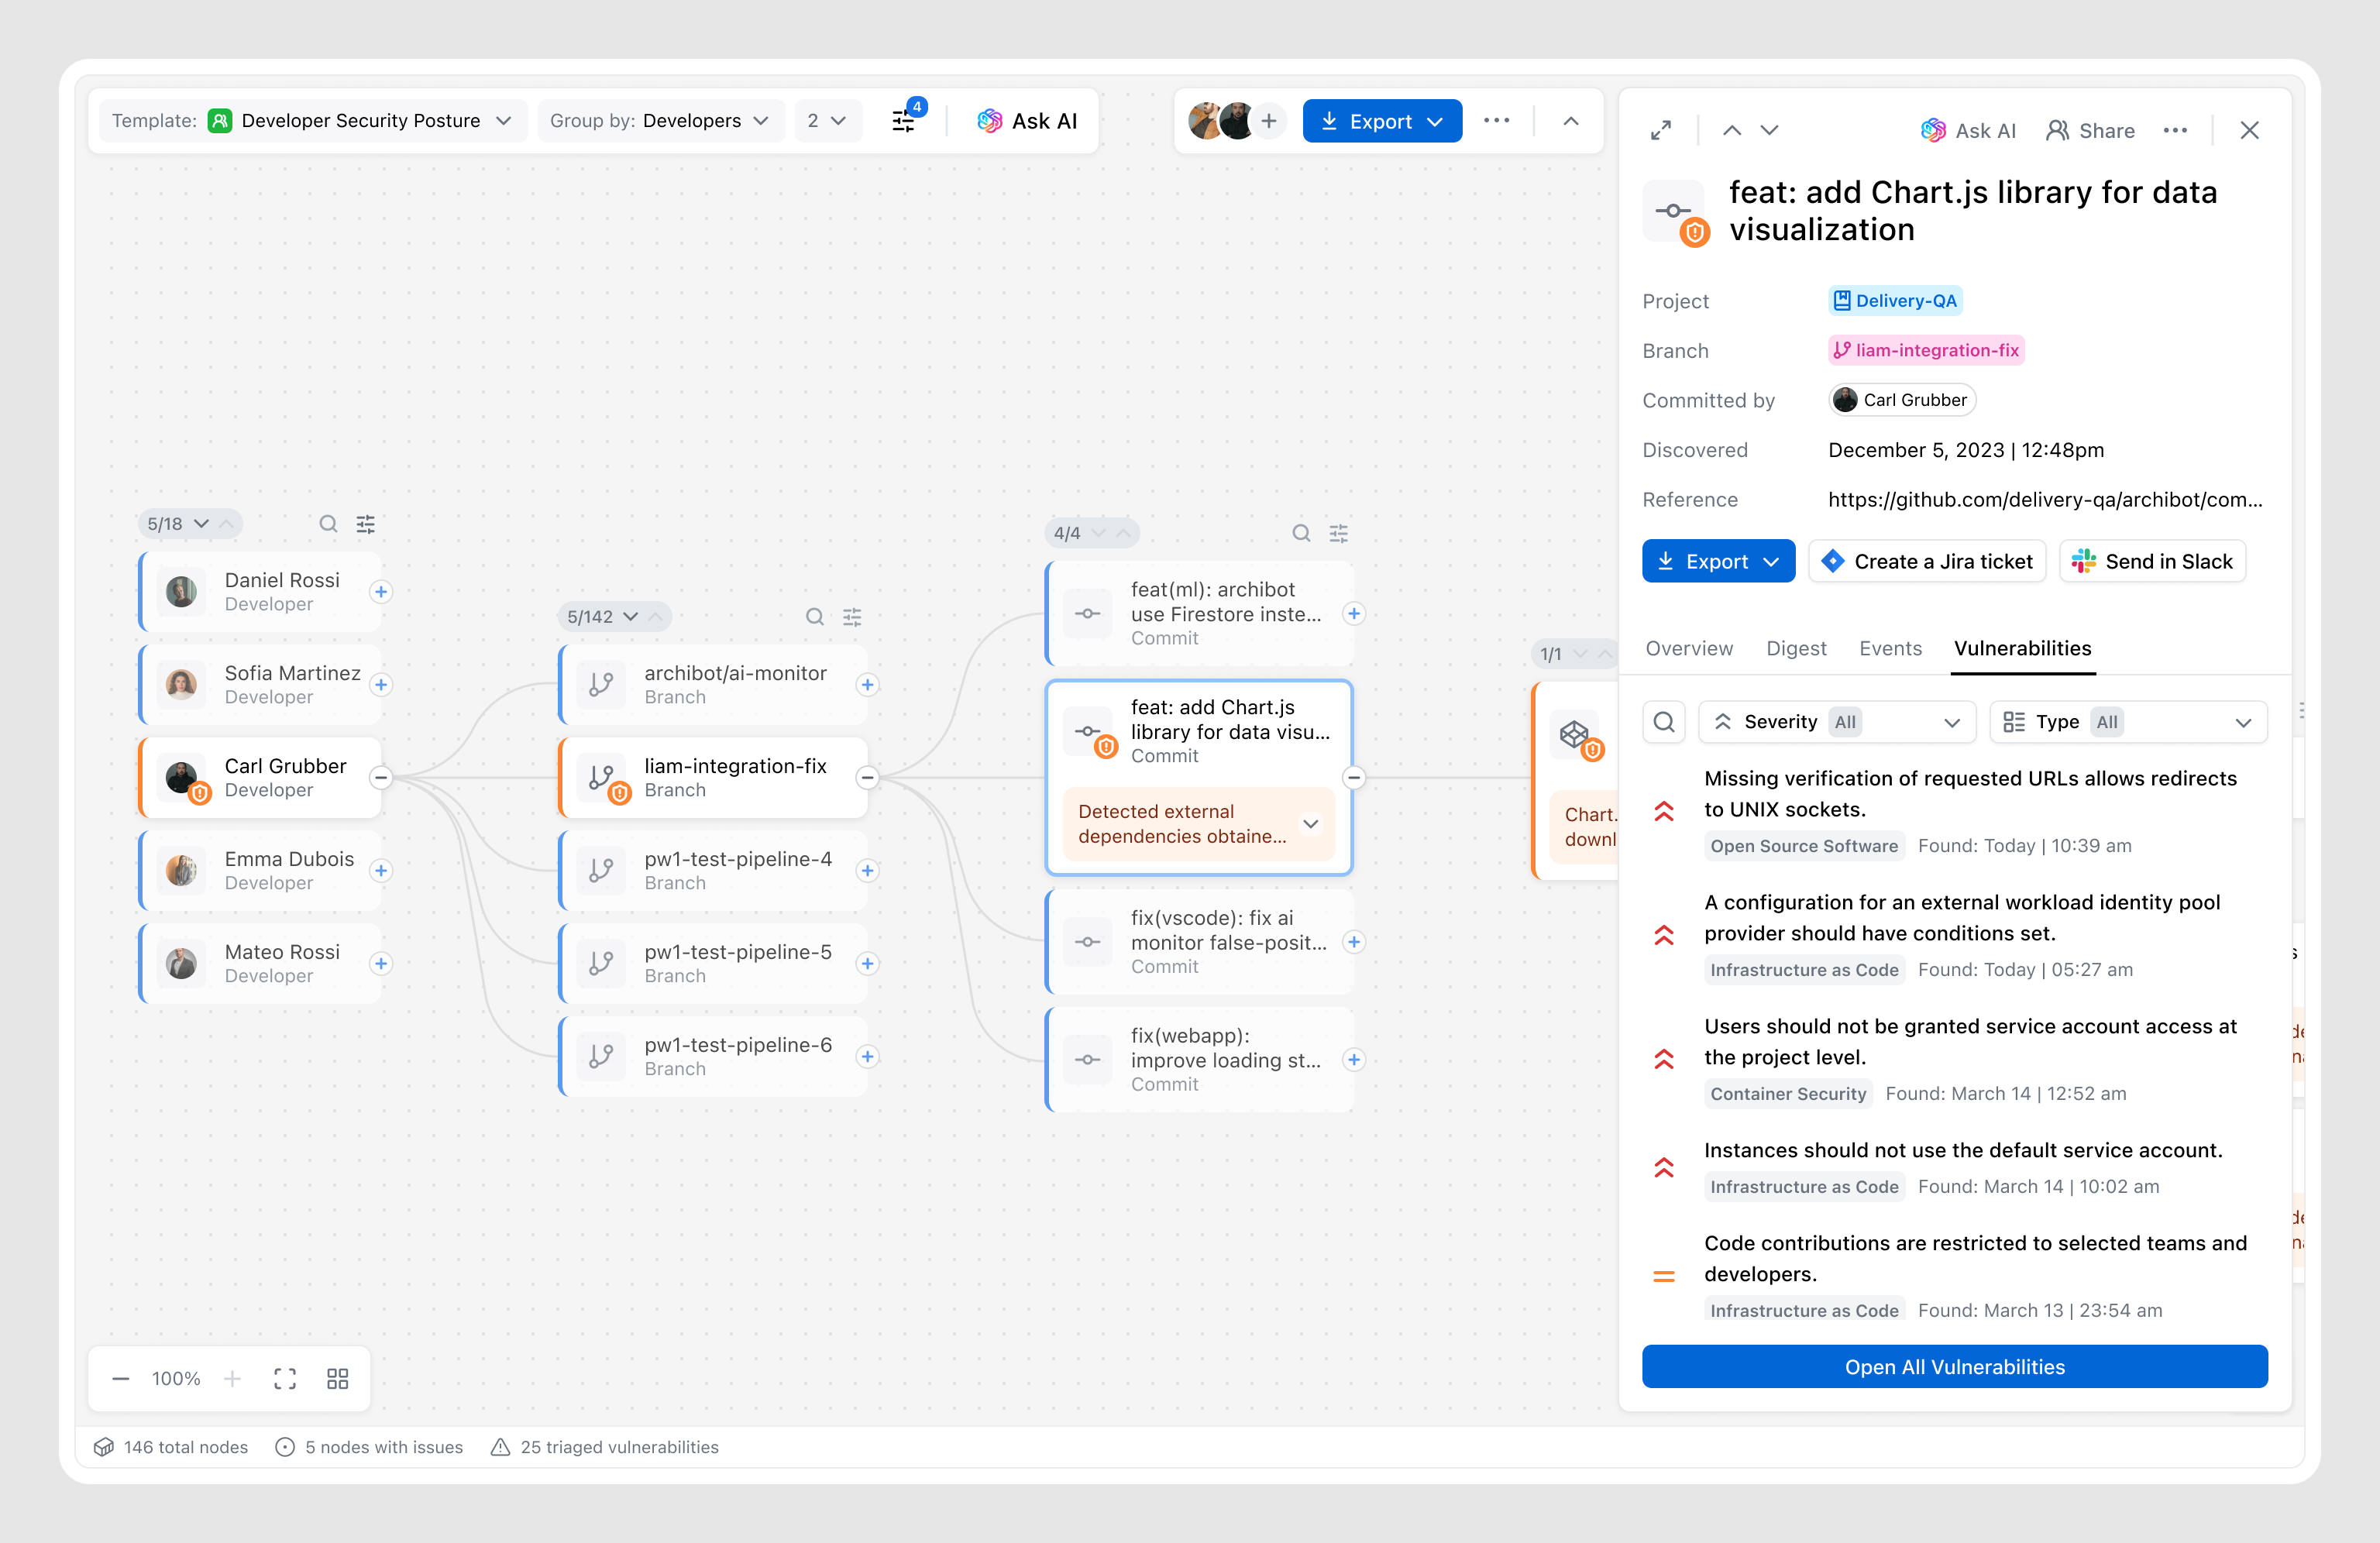Search within the developers column
Viewport: 2380px width, 1543px height.
[327, 524]
